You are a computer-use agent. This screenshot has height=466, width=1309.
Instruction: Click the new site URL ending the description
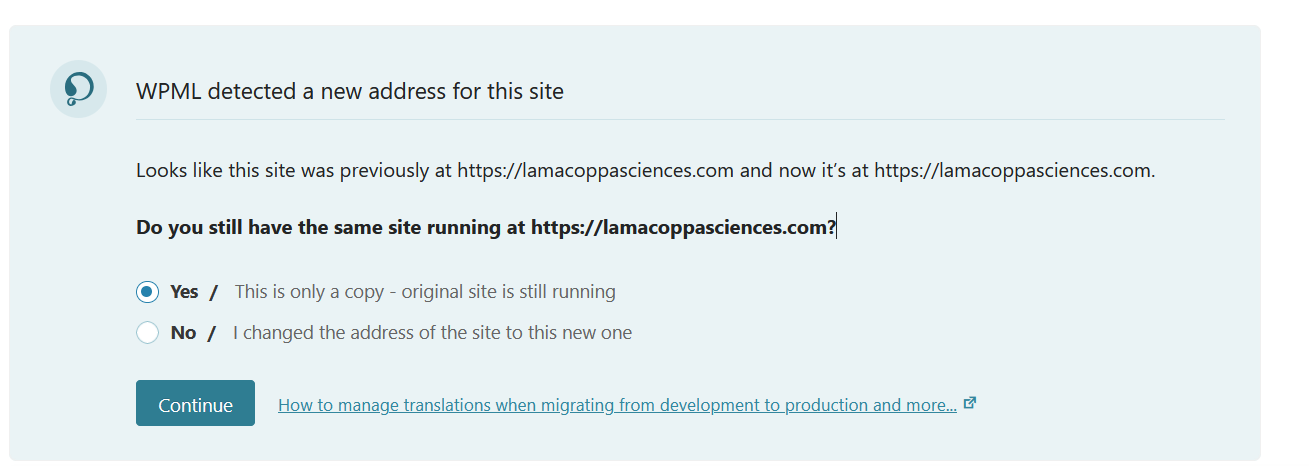[1012, 170]
